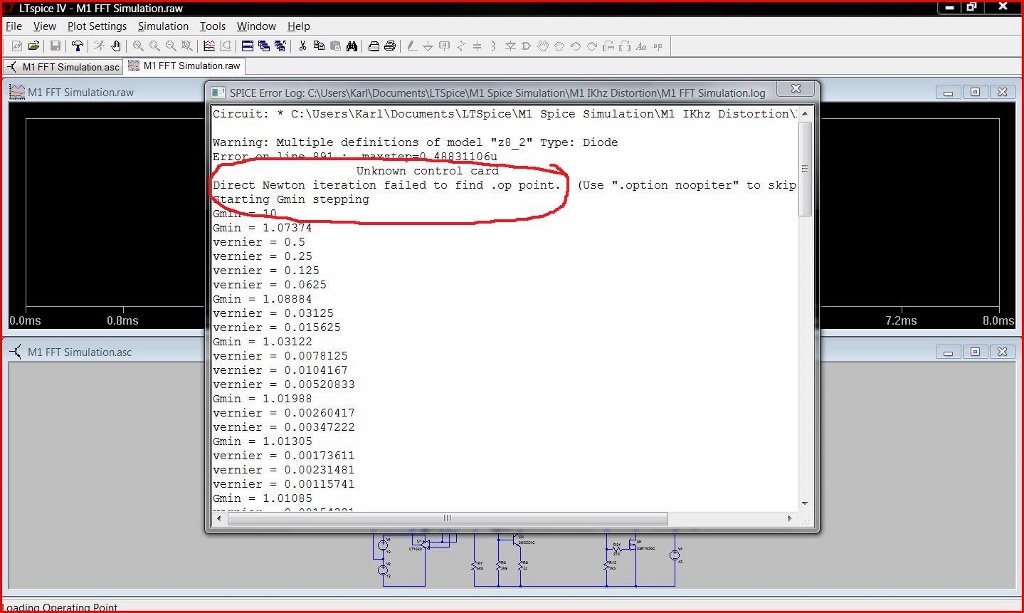Open the View menu
This screenshot has width=1024, height=613.
coord(44,26)
